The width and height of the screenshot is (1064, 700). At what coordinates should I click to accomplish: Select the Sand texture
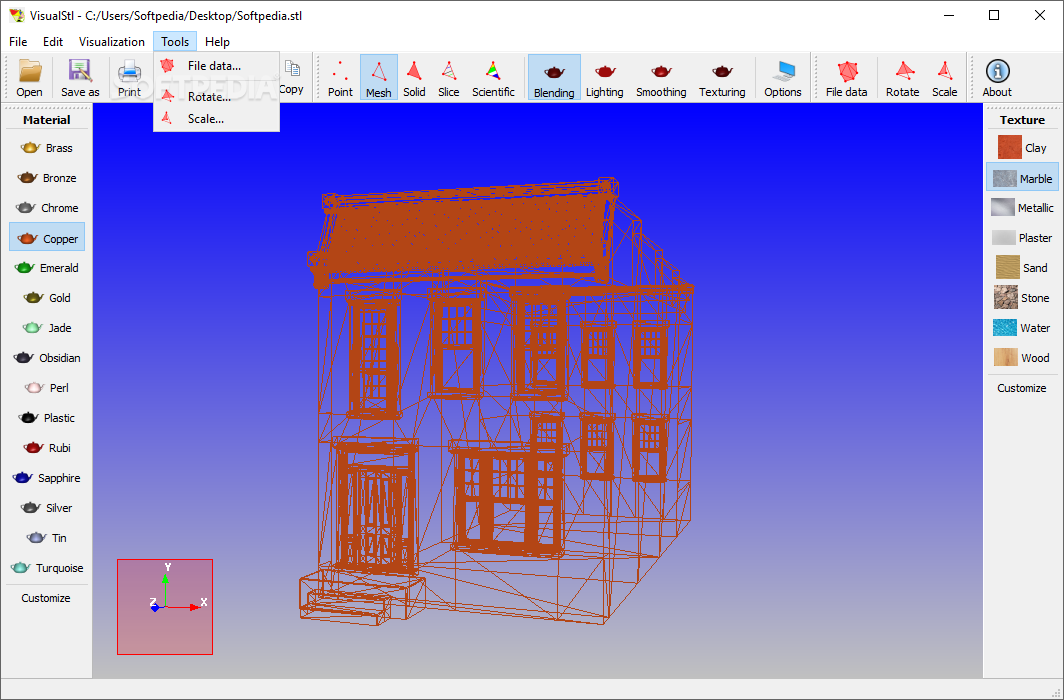coord(1022,268)
